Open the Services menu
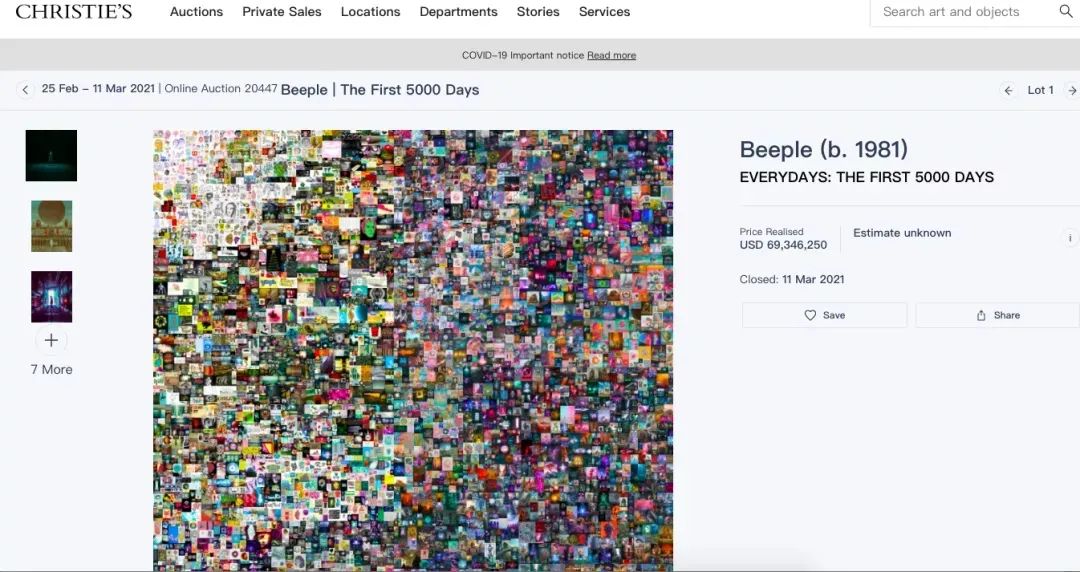The image size is (1080, 572). 605,12
